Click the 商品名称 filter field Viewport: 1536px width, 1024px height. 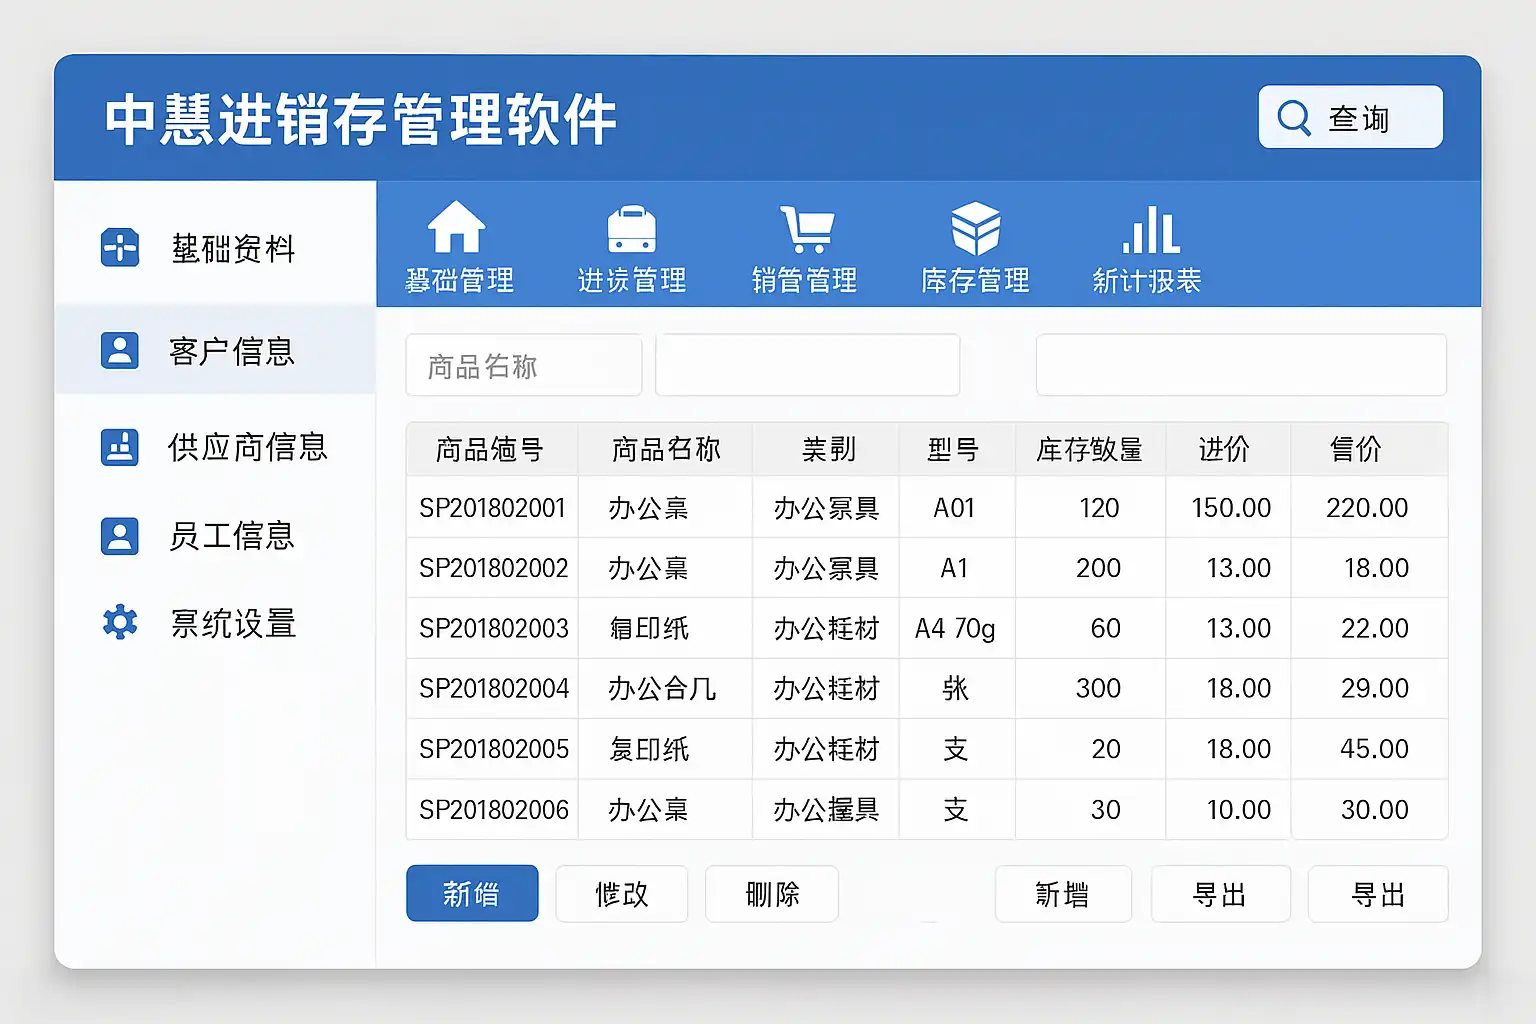(x=523, y=366)
